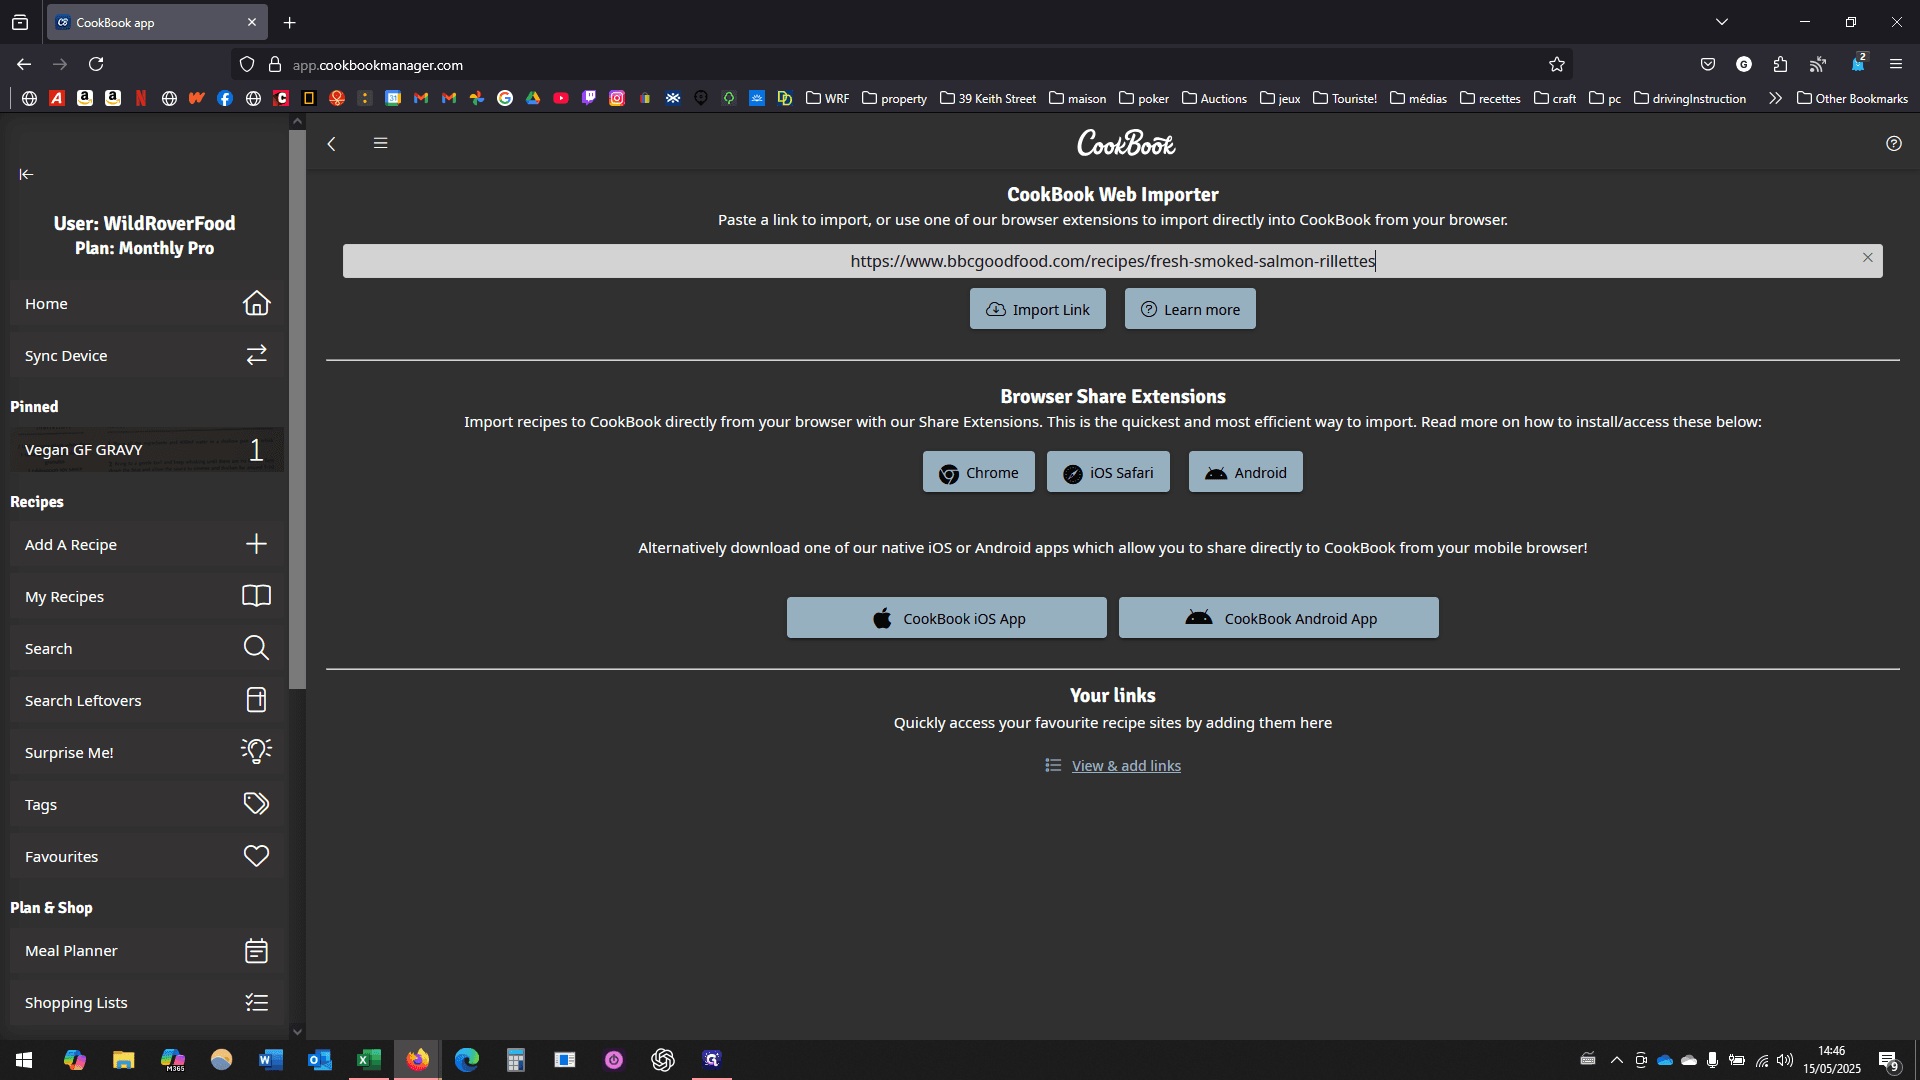The width and height of the screenshot is (1920, 1080).
Task: Open Favourites in the sidebar
Action: (147, 856)
